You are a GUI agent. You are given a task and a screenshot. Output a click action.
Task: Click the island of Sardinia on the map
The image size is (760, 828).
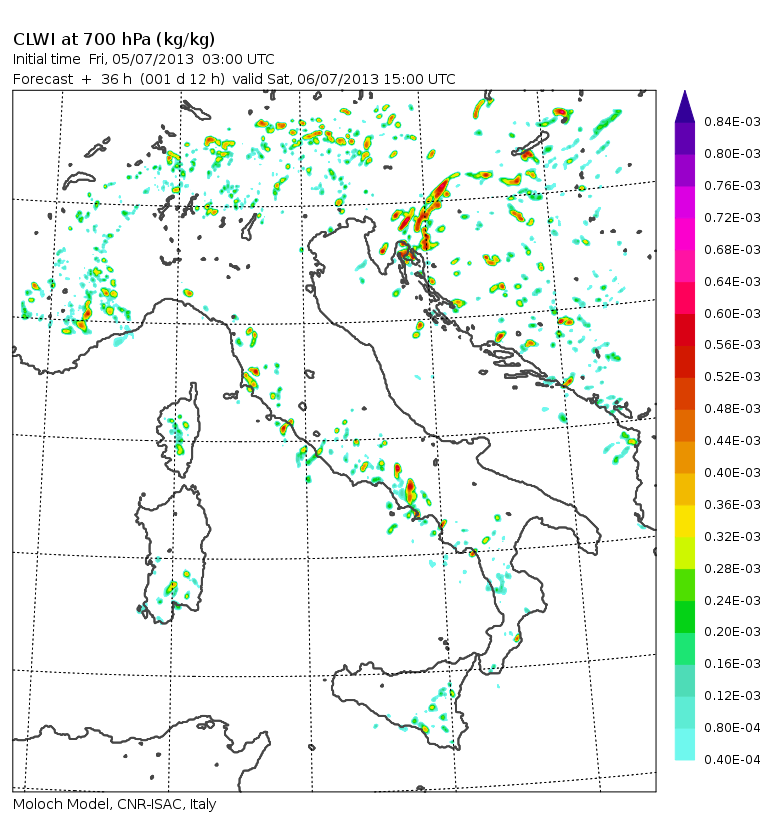pyautogui.click(x=174, y=554)
